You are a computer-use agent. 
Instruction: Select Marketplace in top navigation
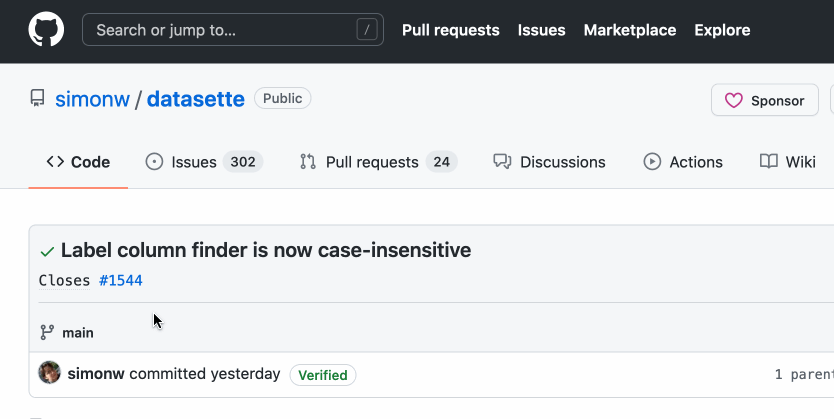[x=630, y=30]
